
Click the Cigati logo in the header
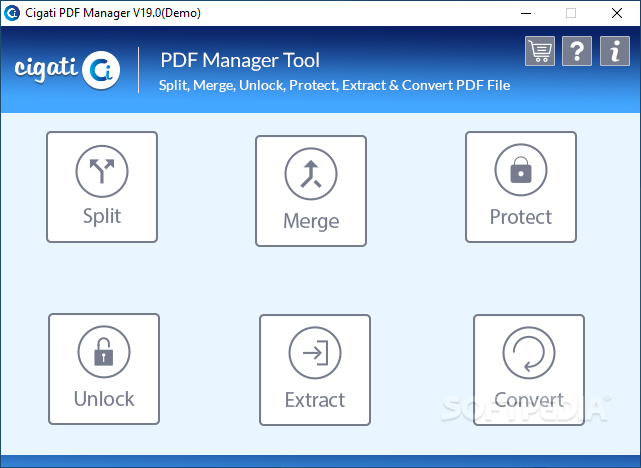67,69
